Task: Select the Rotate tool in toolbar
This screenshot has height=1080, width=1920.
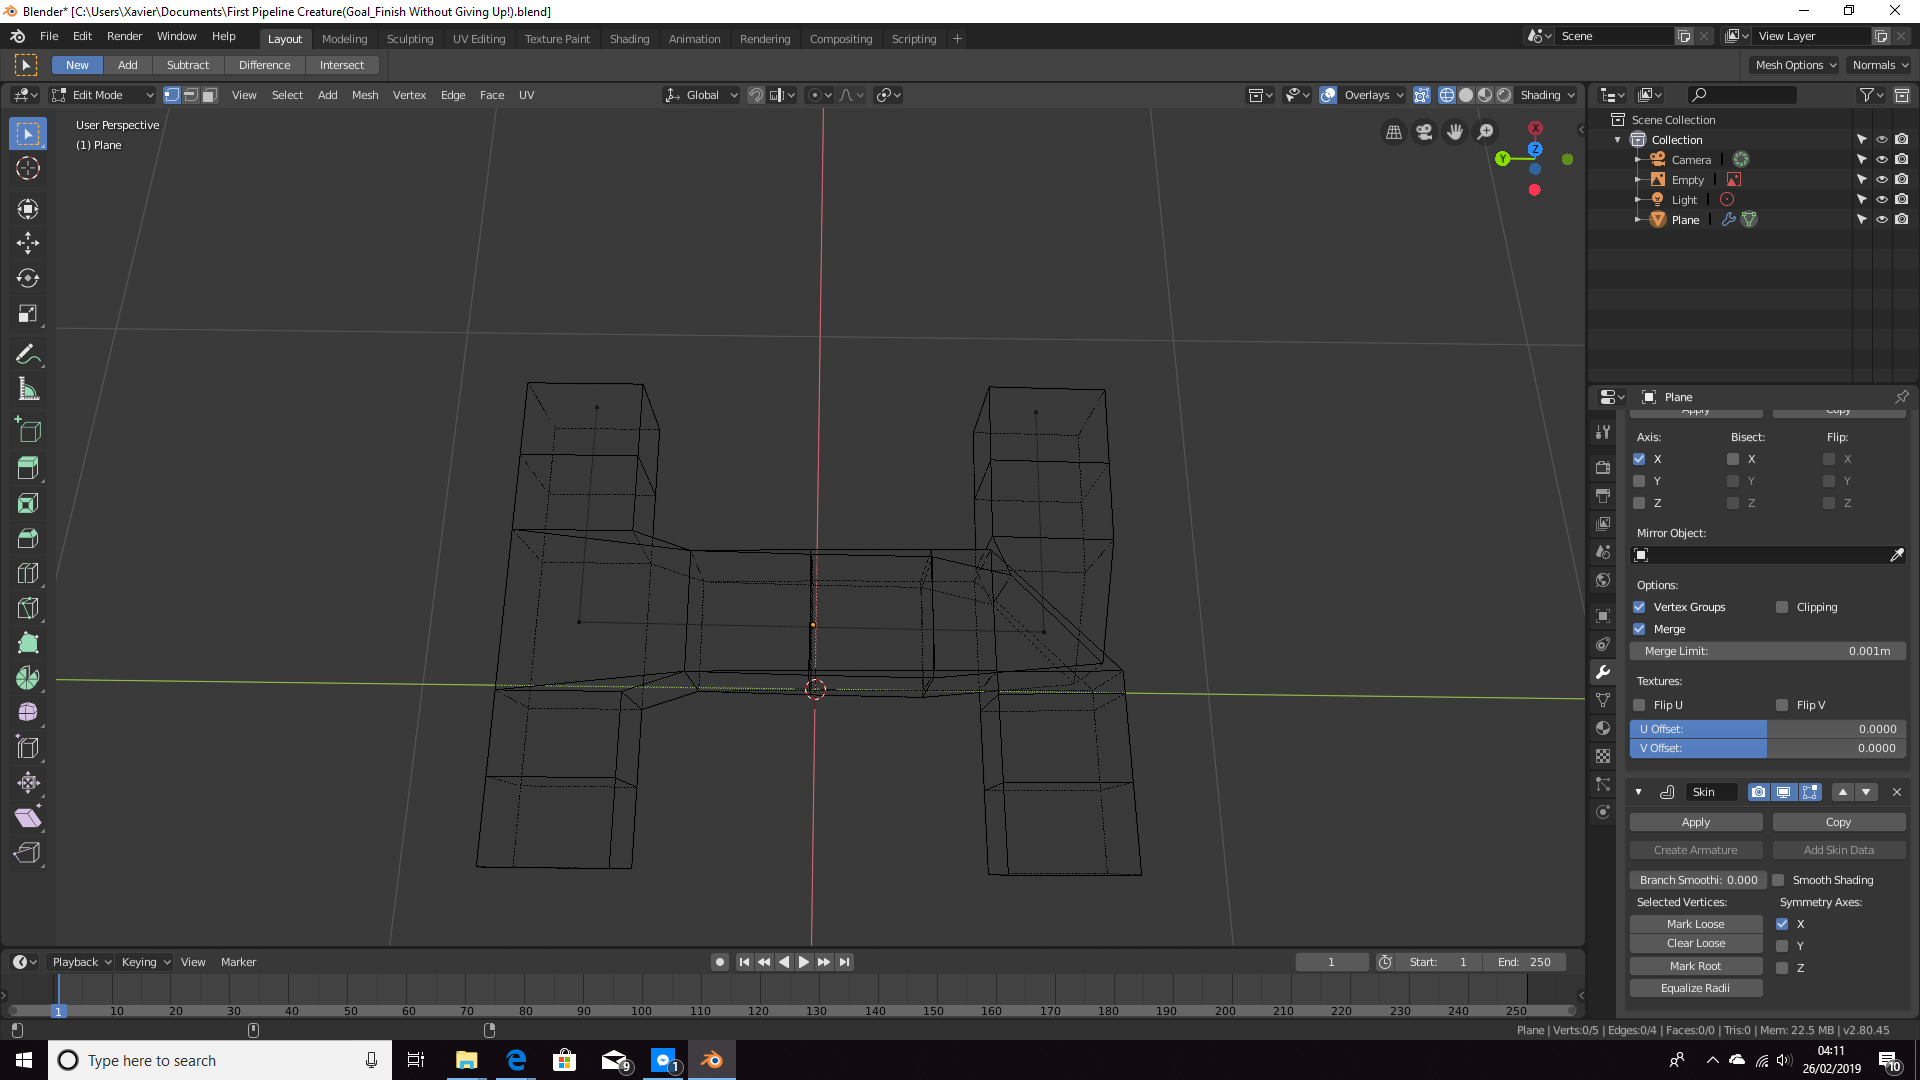Action: pyautogui.click(x=28, y=278)
